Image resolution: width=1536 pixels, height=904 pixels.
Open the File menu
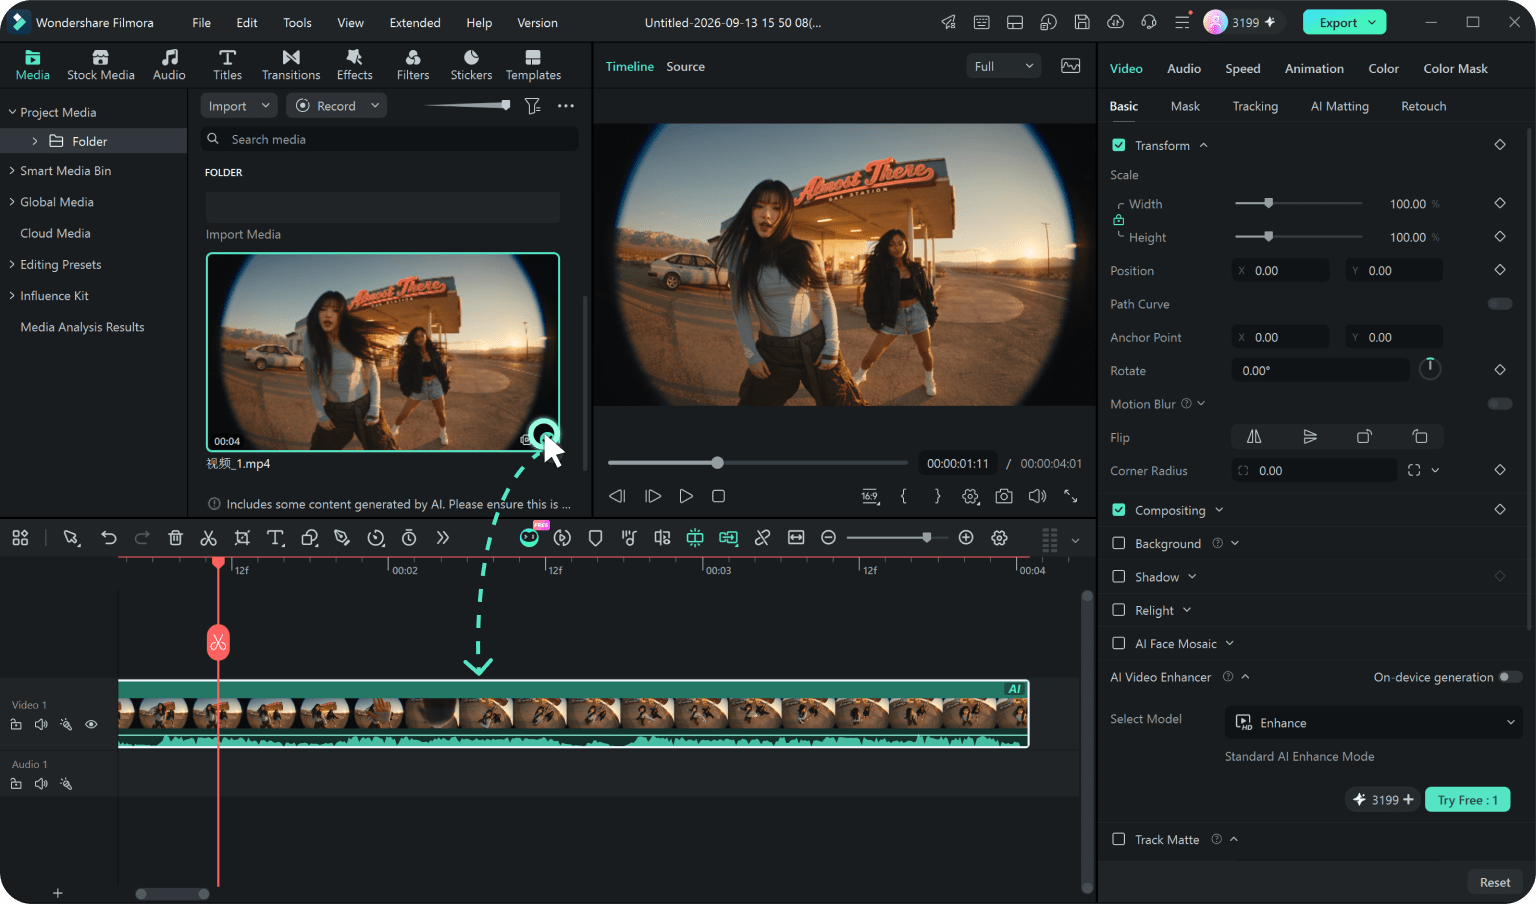[x=201, y=22]
